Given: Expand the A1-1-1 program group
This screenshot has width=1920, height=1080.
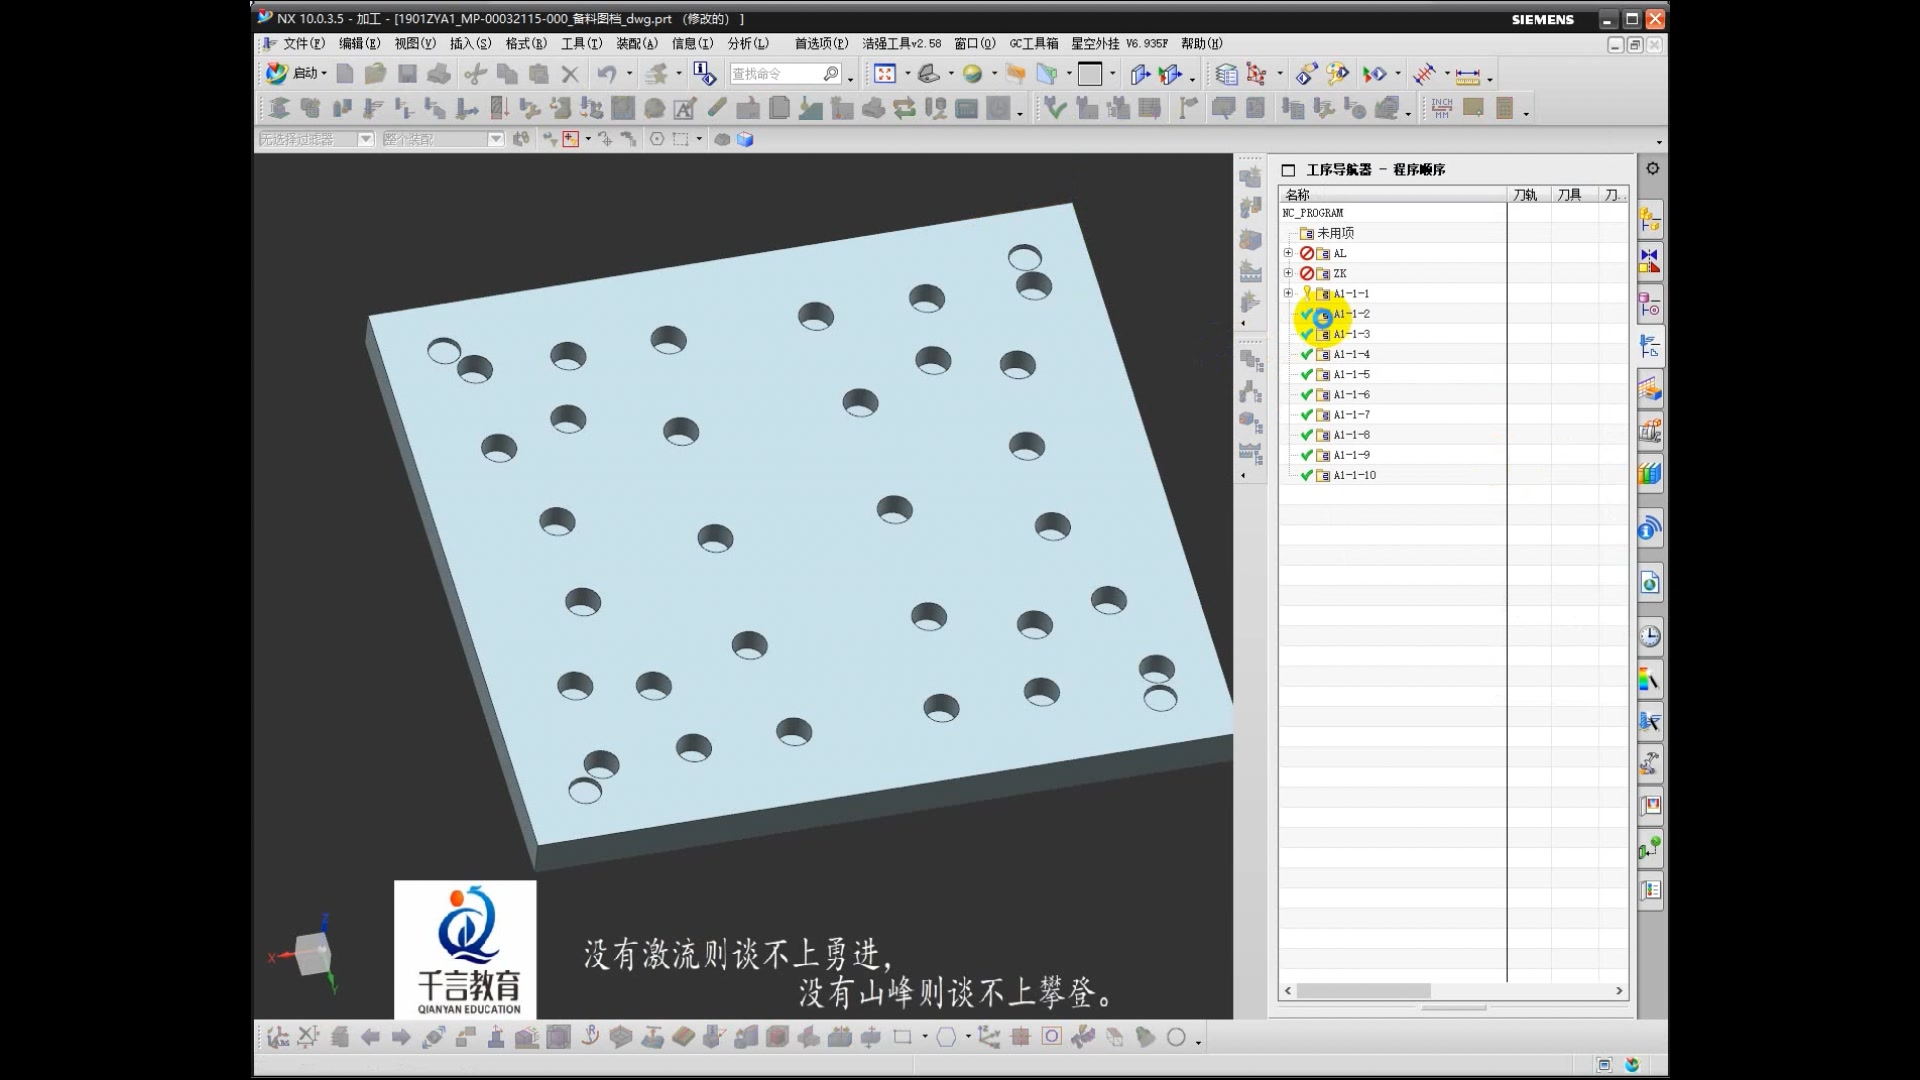Looking at the screenshot, I should click(1288, 293).
